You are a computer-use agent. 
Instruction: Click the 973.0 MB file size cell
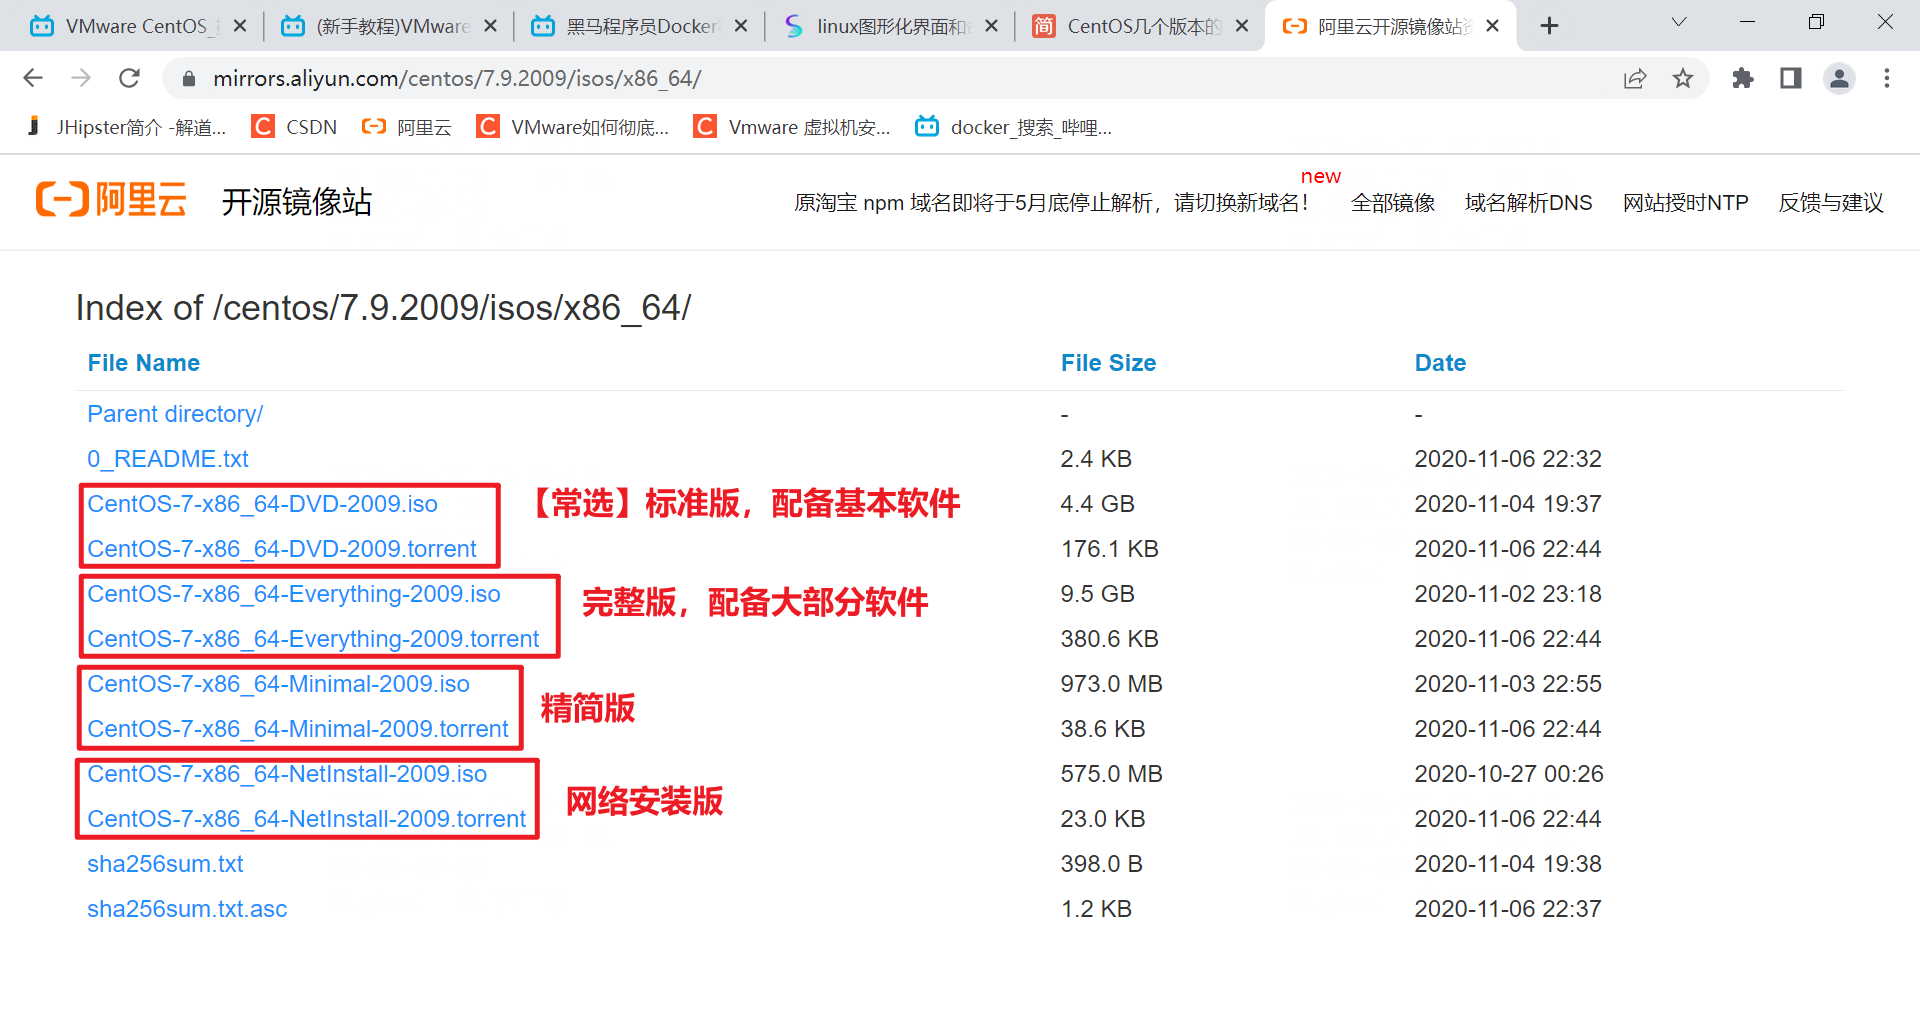tap(1111, 684)
